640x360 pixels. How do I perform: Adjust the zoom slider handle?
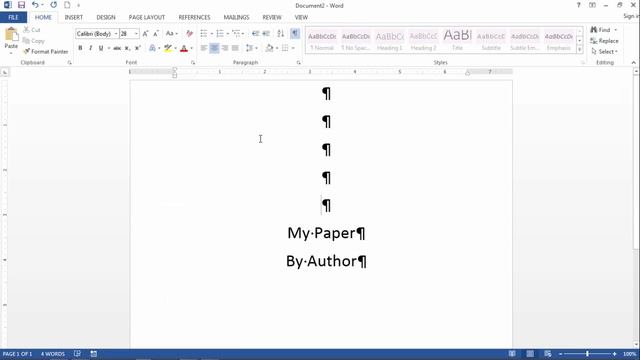(587, 354)
